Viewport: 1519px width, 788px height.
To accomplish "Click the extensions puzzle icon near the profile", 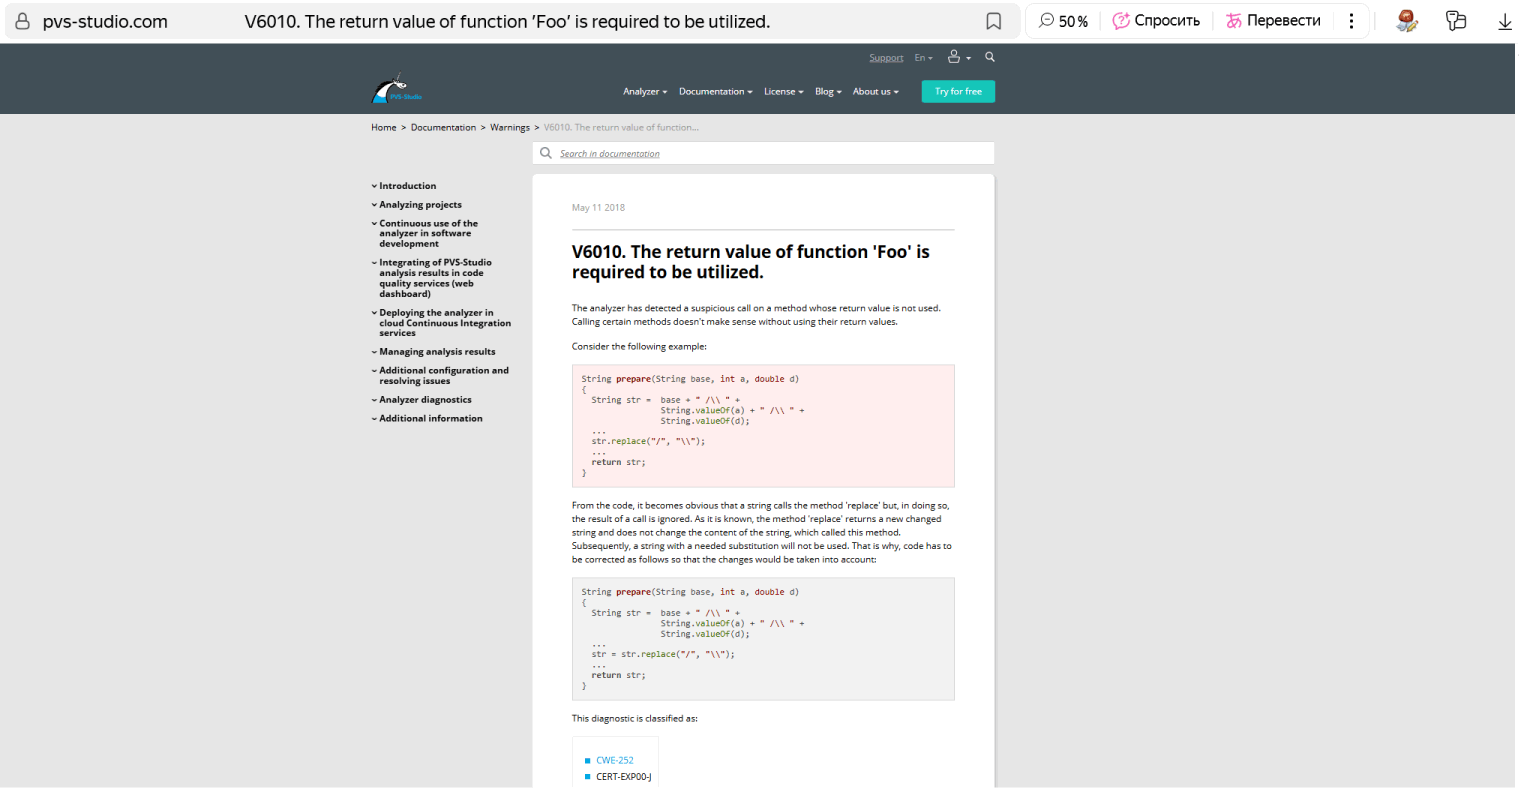I will click(1456, 20).
